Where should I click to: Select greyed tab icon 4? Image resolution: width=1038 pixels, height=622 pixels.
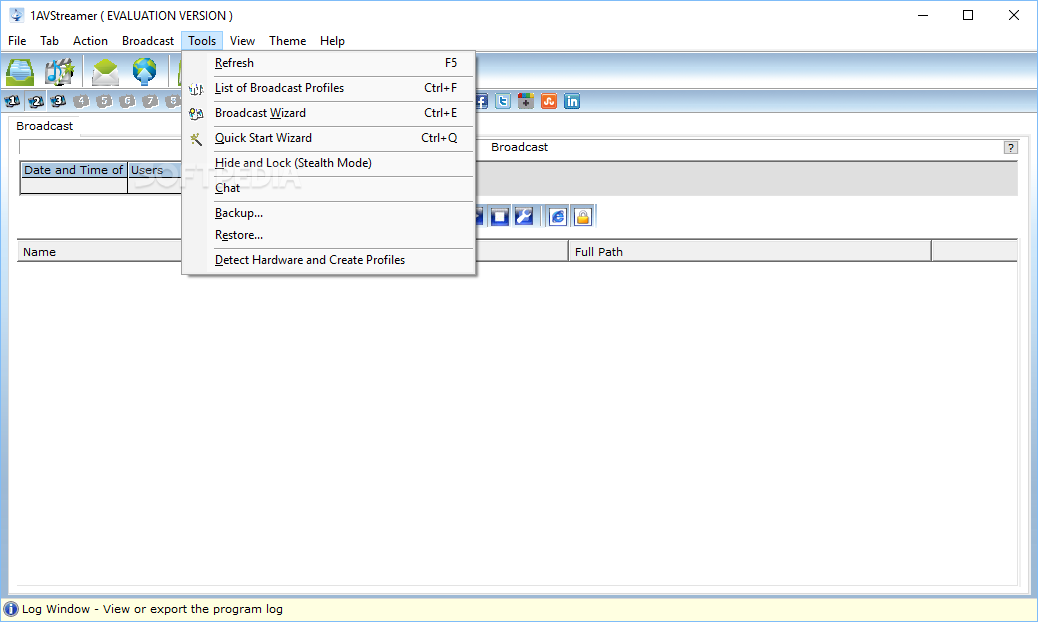pos(81,101)
